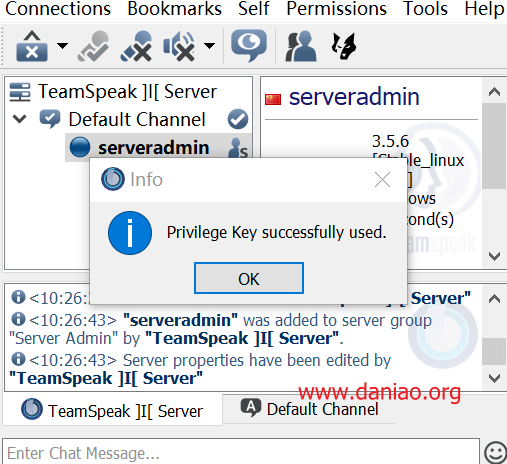Open the Bookmarks menu
Screen dimensions: 507x464
point(174,9)
